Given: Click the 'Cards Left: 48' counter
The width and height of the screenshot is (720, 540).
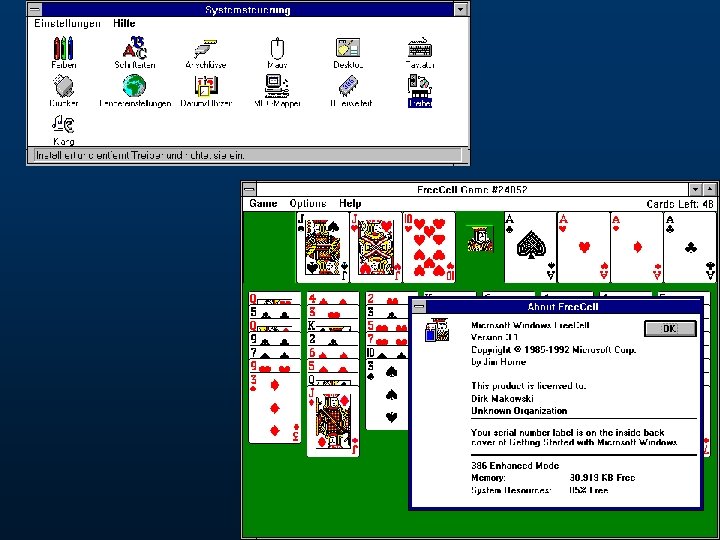Looking at the screenshot, I should point(680,204).
